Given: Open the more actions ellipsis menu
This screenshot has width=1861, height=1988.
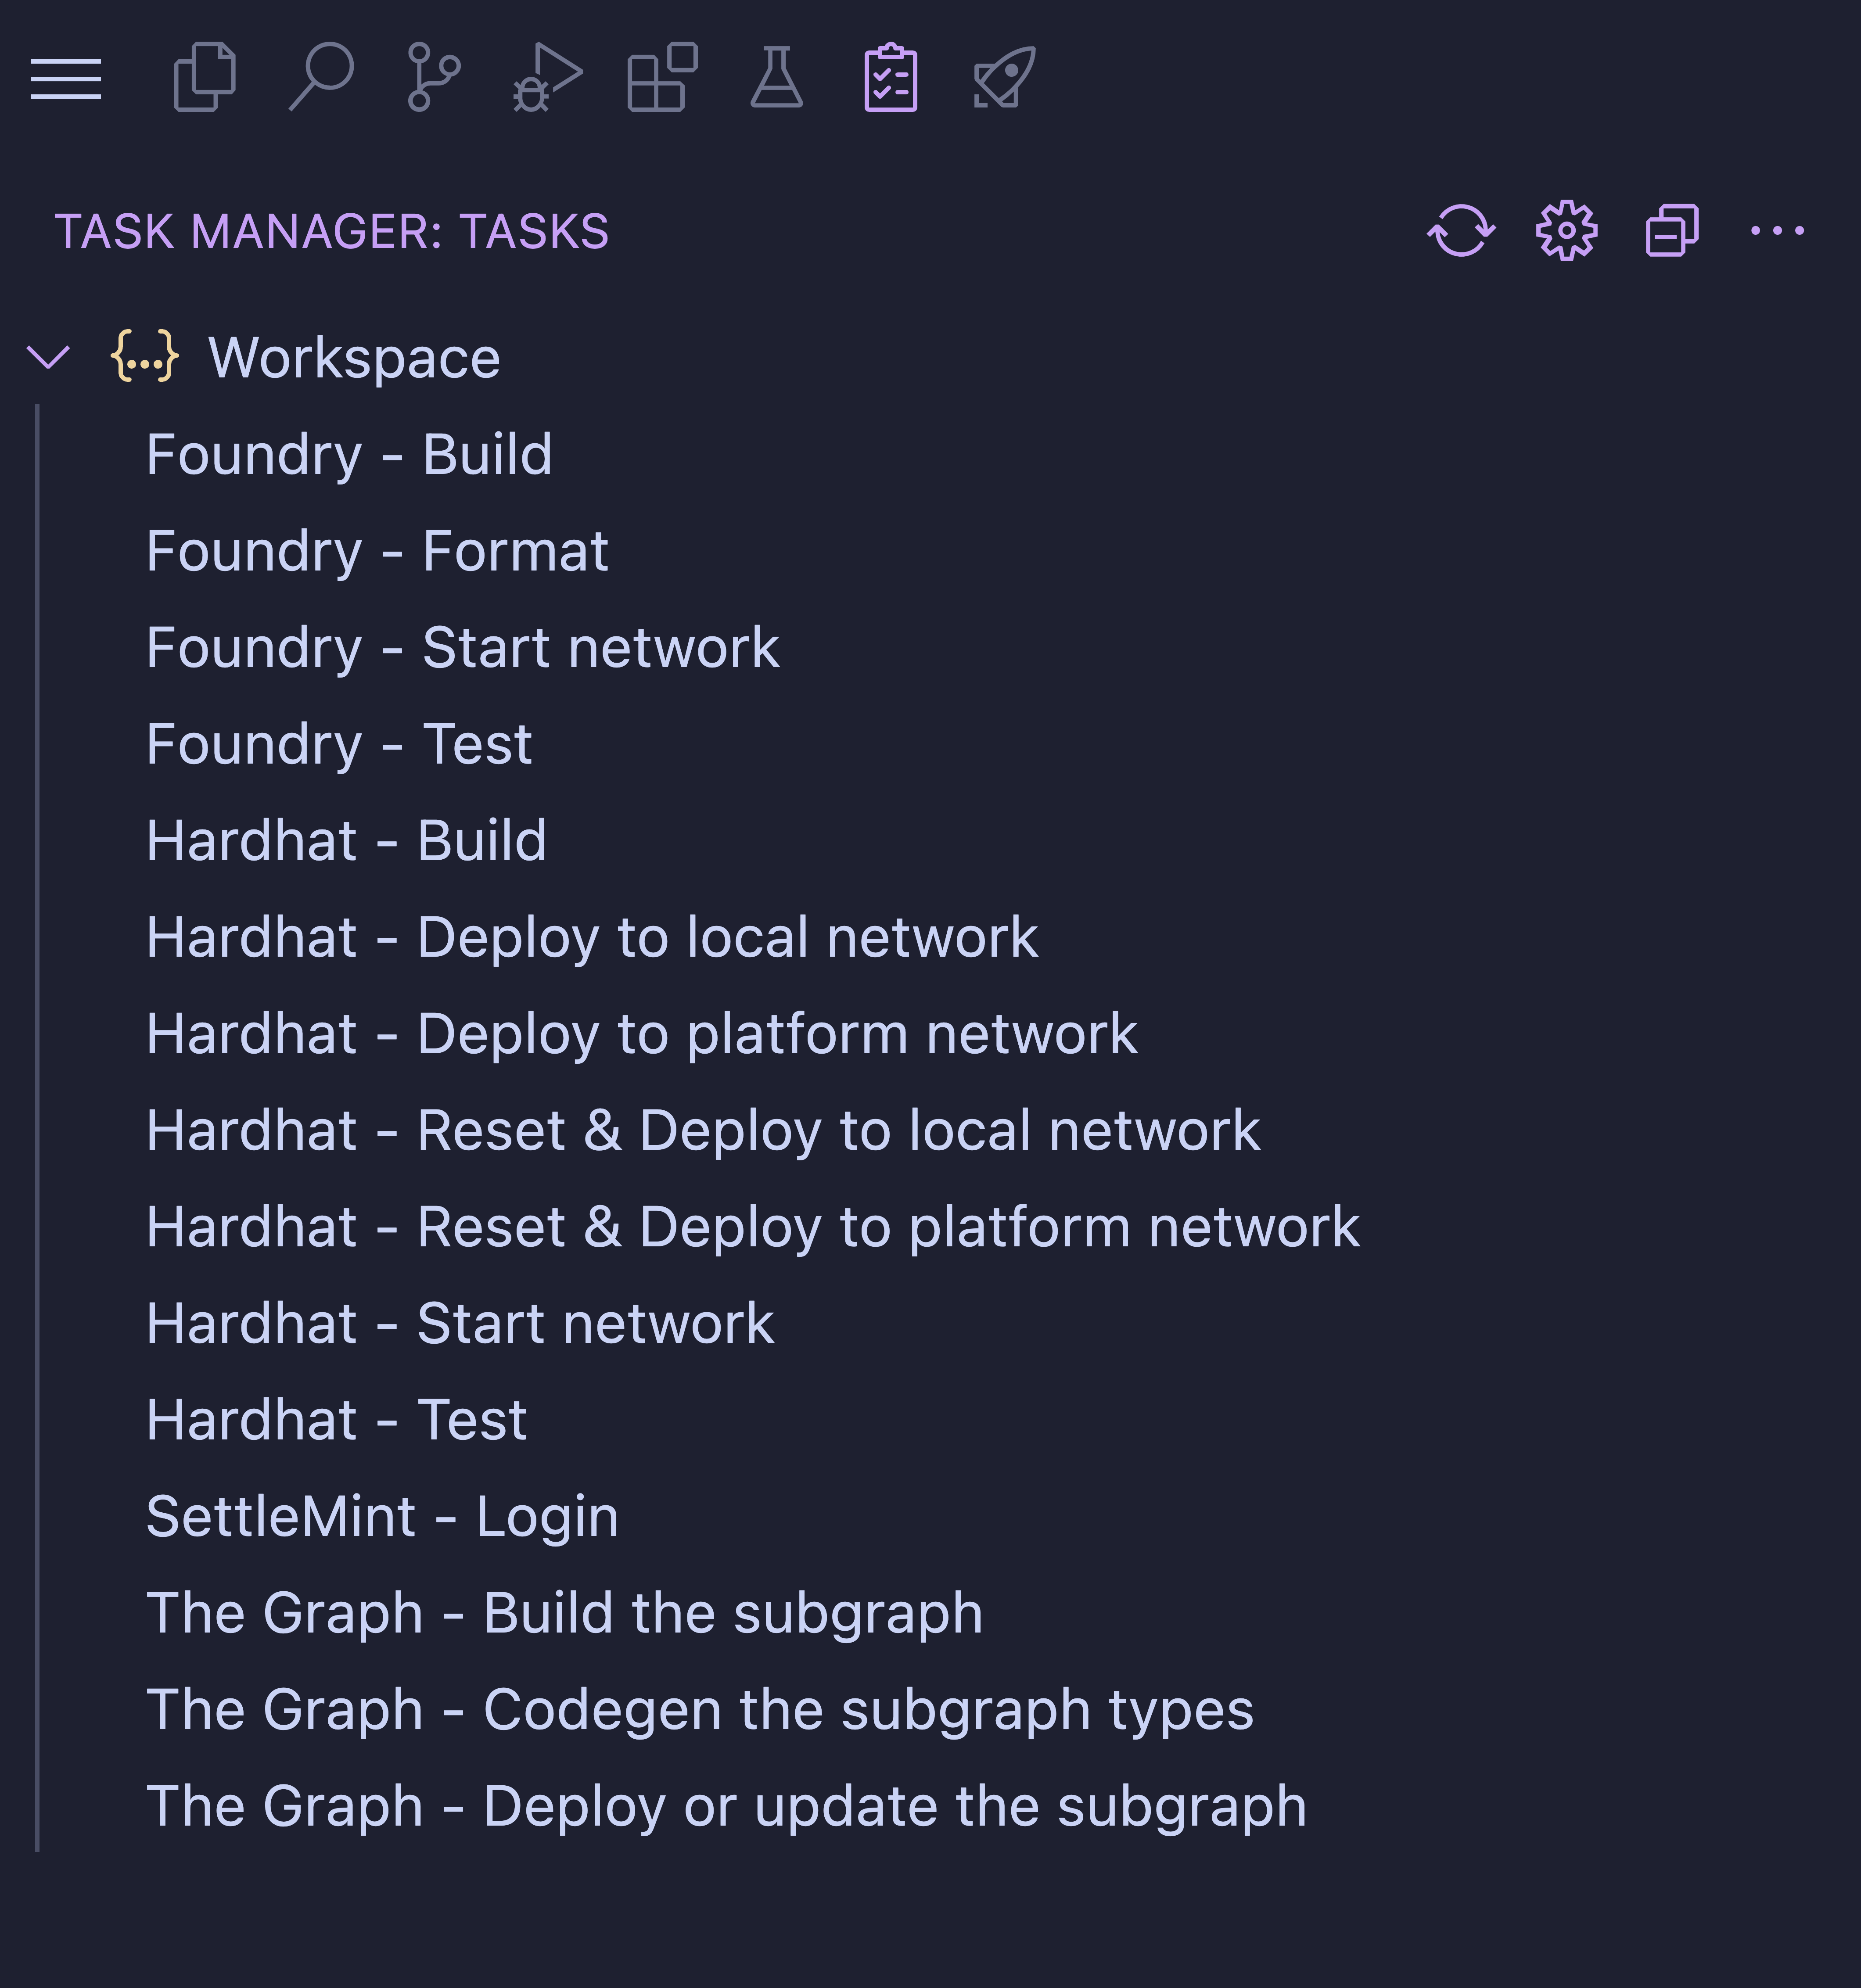Looking at the screenshot, I should tap(1777, 231).
